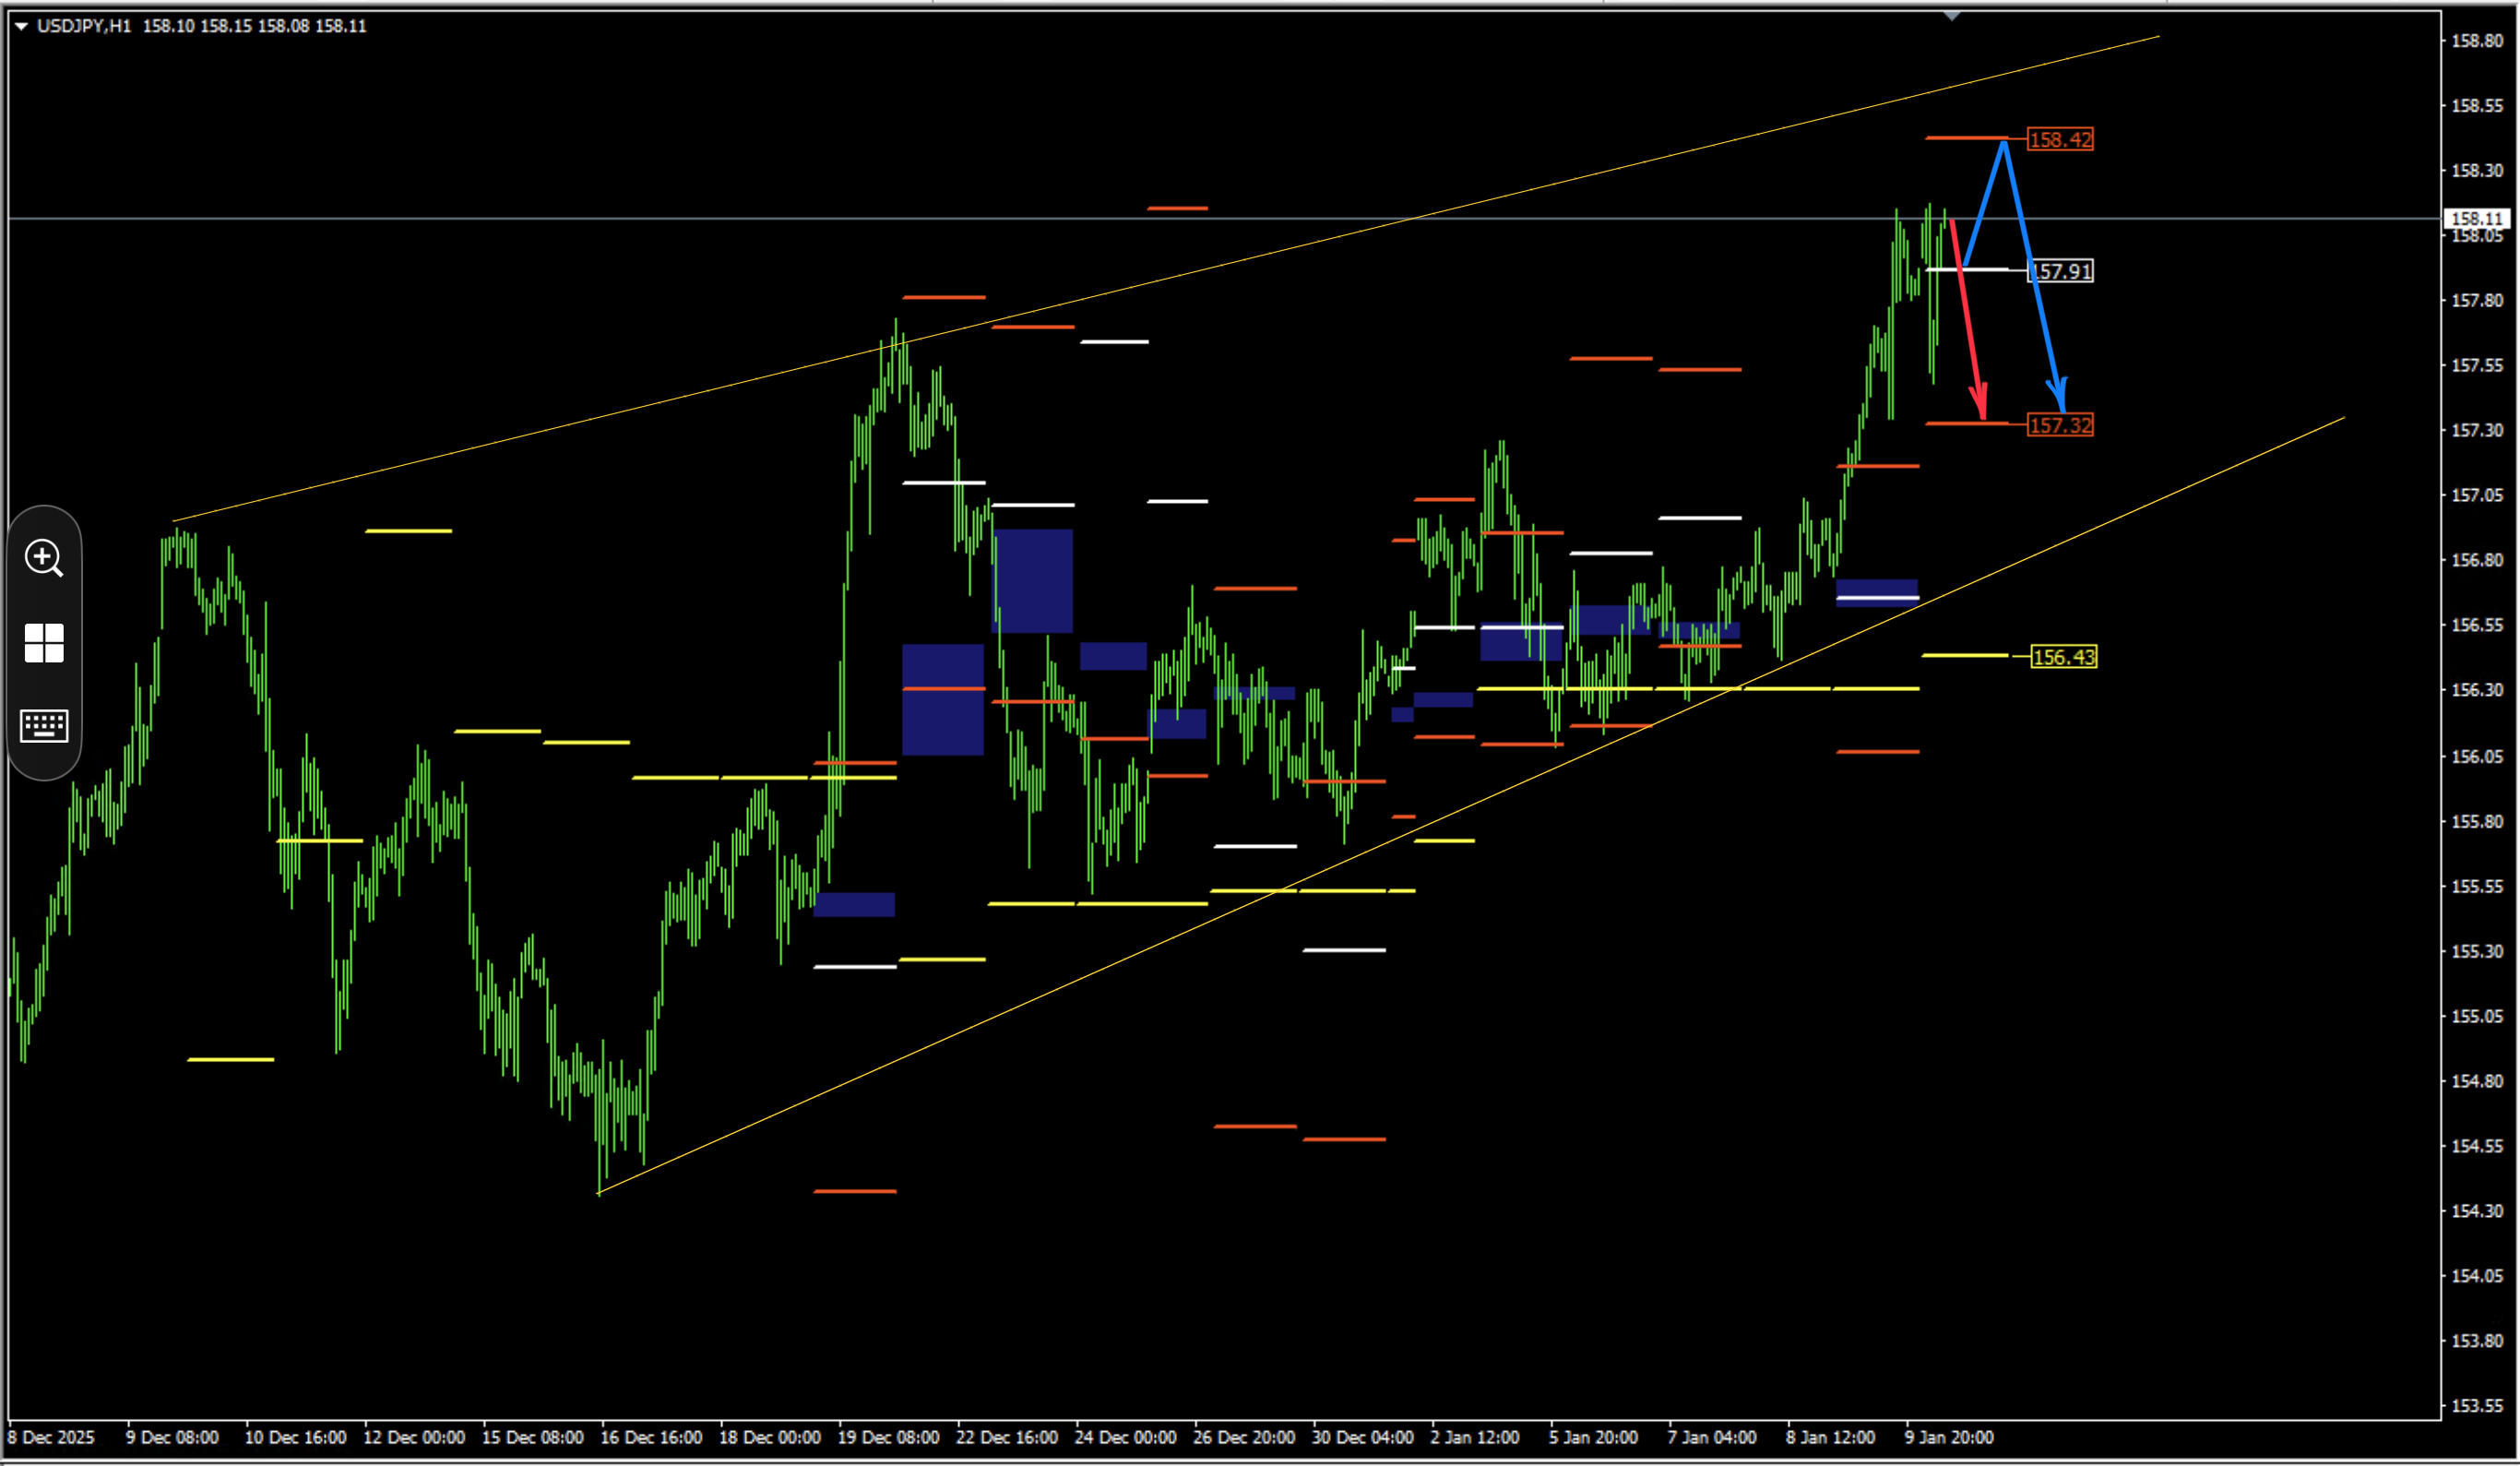Click the 8 Dec 2025 date label
The width and height of the screenshot is (2520, 1466).
pyautogui.click(x=51, y=1437)
